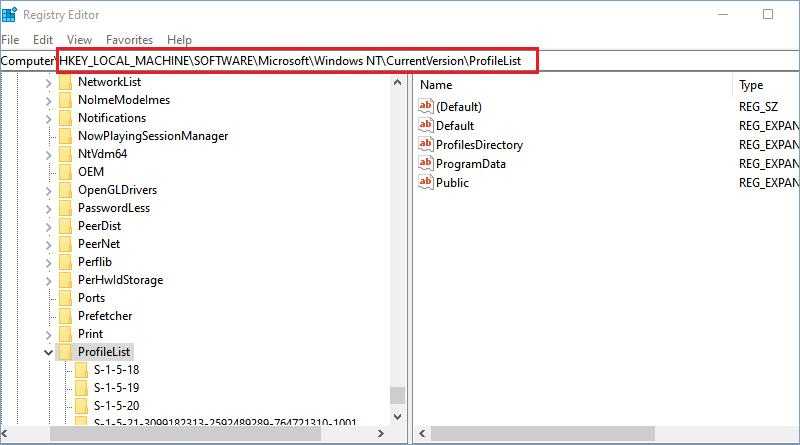This screenshot has width=800, height=445.
Task: Click the tree pane scroll left arrow
Action: point(5,433)
